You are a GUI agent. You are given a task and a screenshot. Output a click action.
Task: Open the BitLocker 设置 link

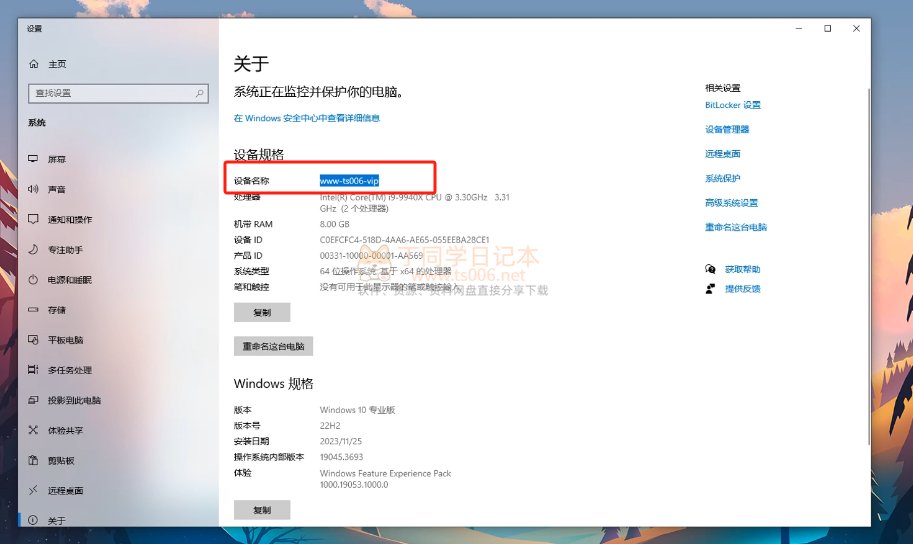(x=732, y=105)
